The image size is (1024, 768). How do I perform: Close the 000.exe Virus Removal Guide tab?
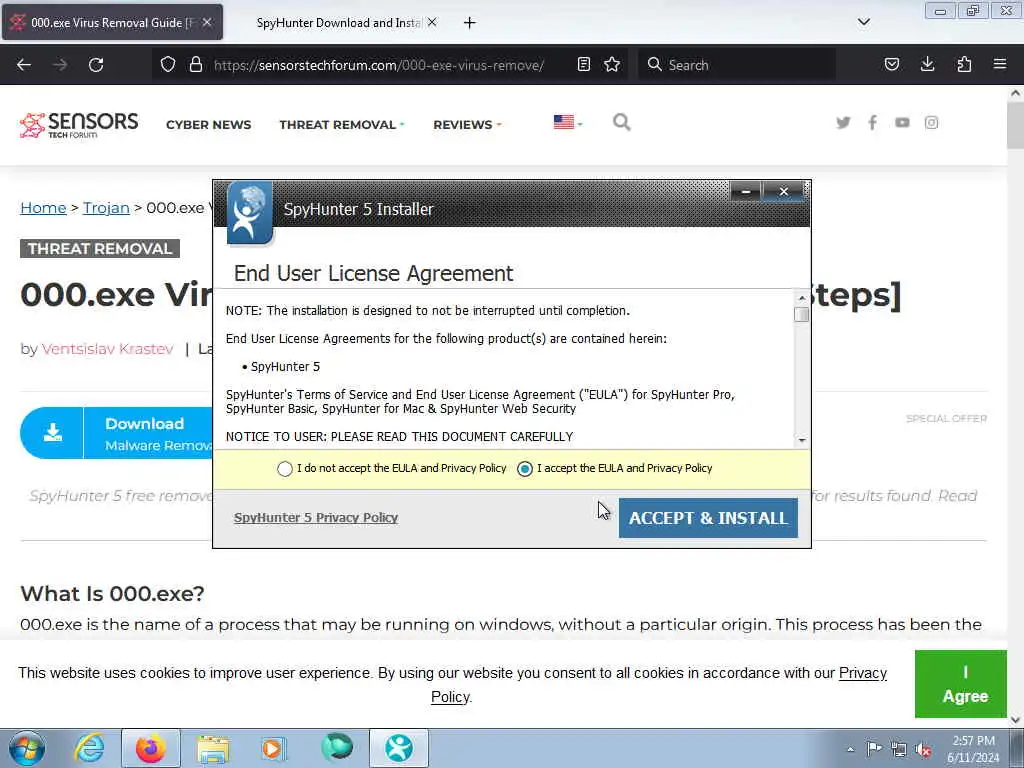207,22
